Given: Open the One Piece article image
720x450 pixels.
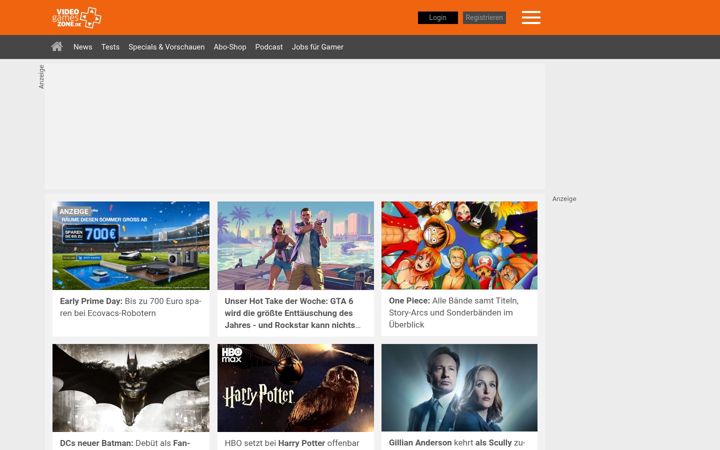Looking at the screenshot, I should tap(459, 245).
